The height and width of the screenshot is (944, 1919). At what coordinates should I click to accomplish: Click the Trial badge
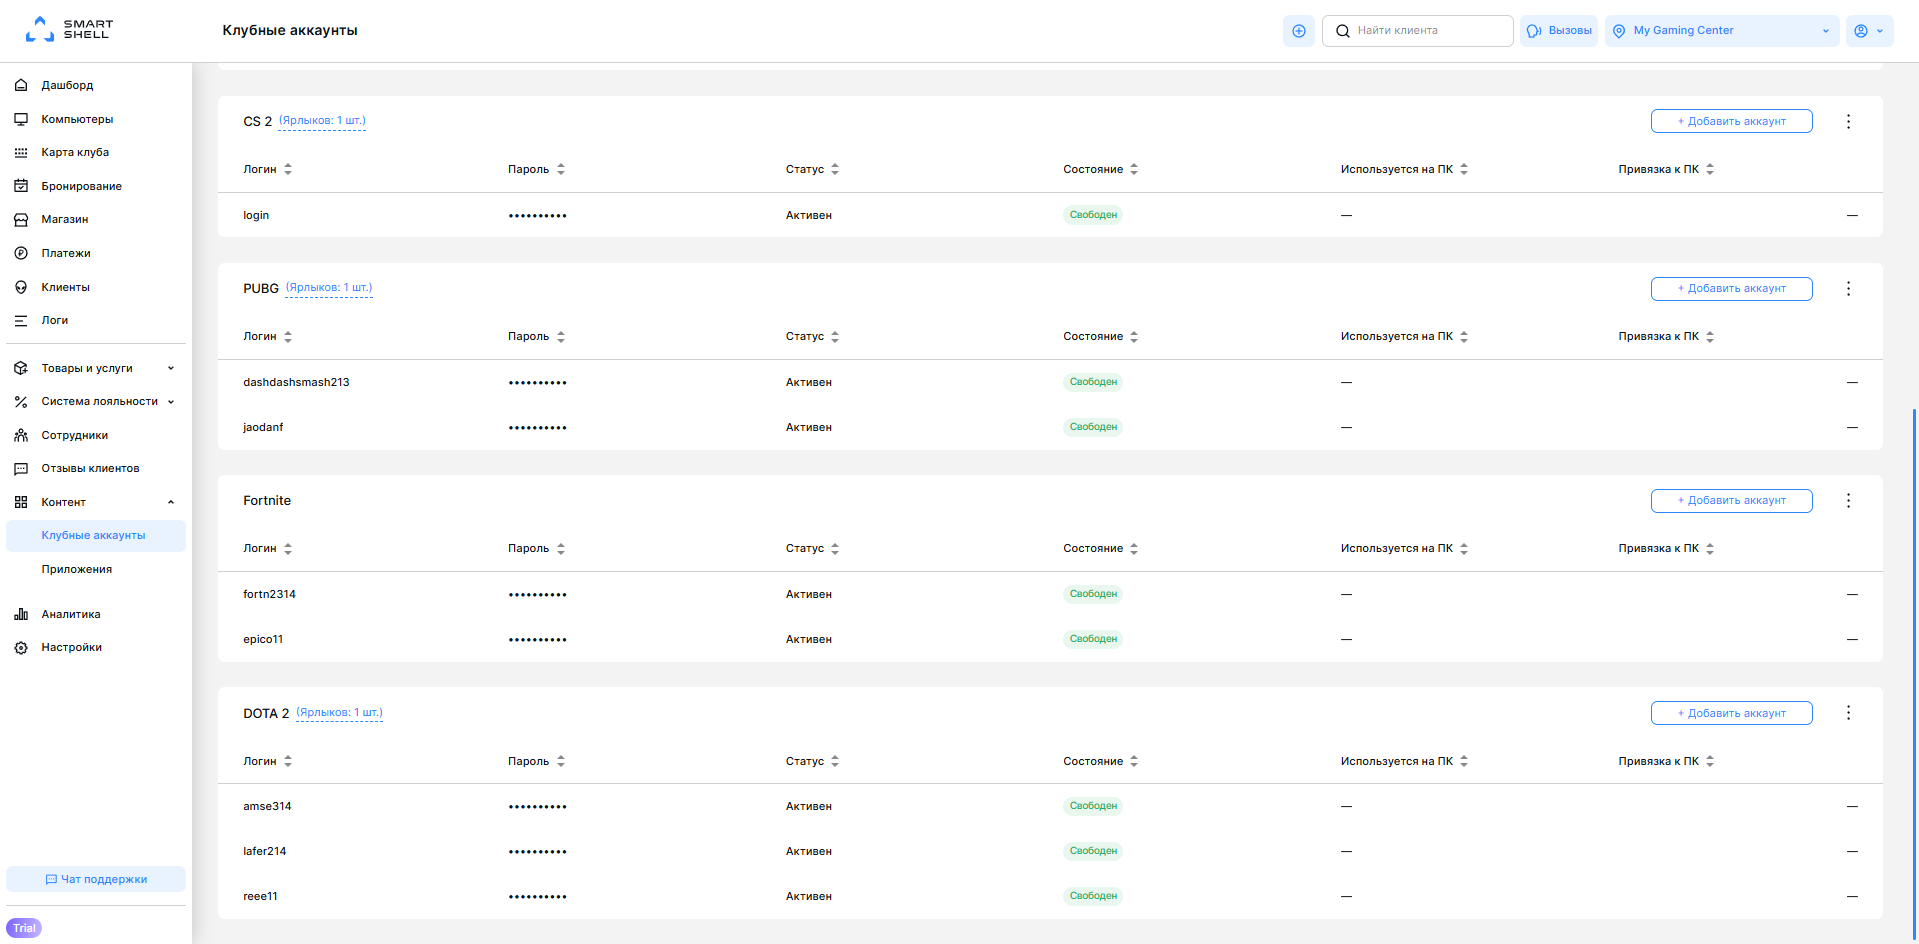[x=24, y=928]
